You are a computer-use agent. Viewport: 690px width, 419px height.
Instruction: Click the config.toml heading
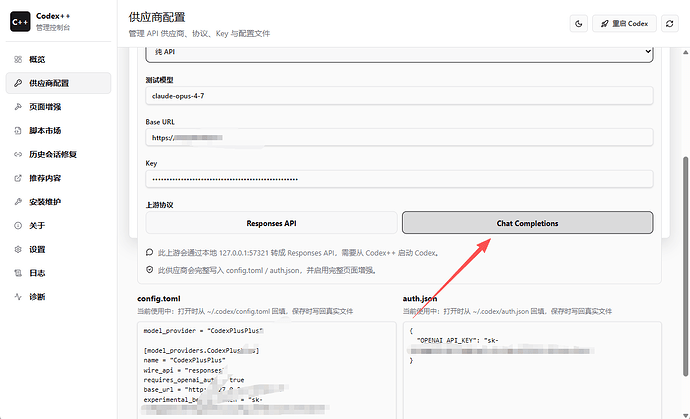[159, 298]
